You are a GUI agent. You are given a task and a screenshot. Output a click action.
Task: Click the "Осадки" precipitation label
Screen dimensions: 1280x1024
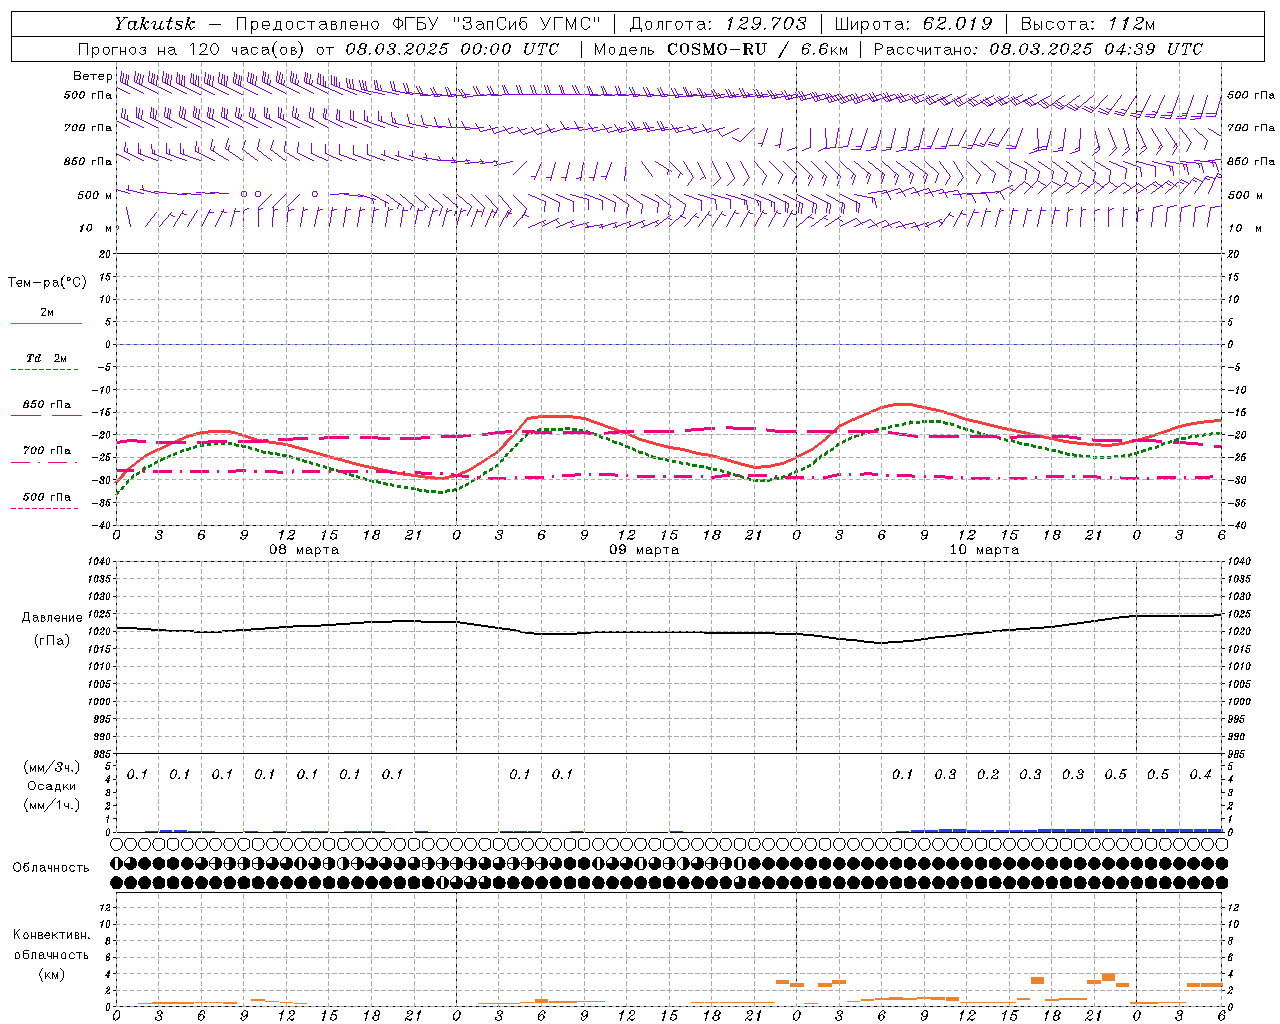click(52, 786)
